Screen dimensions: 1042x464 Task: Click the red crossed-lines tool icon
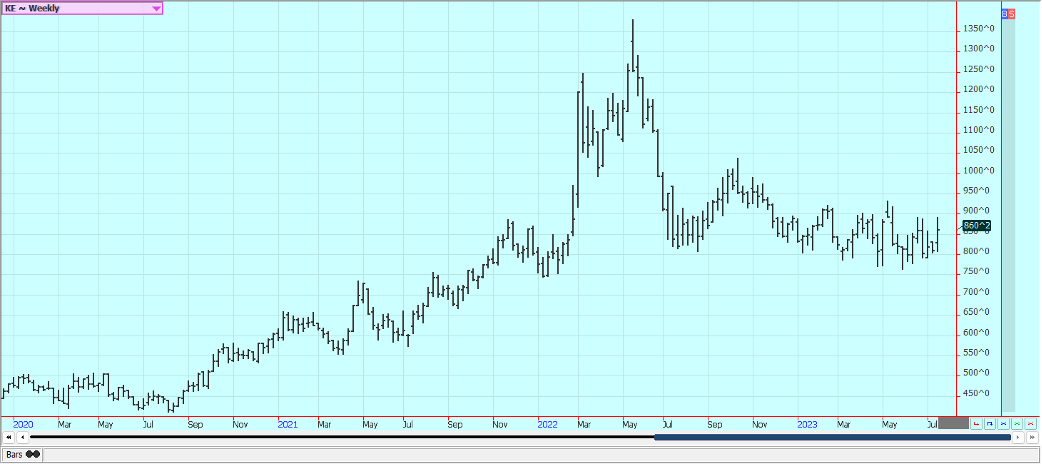(1031, 423)
